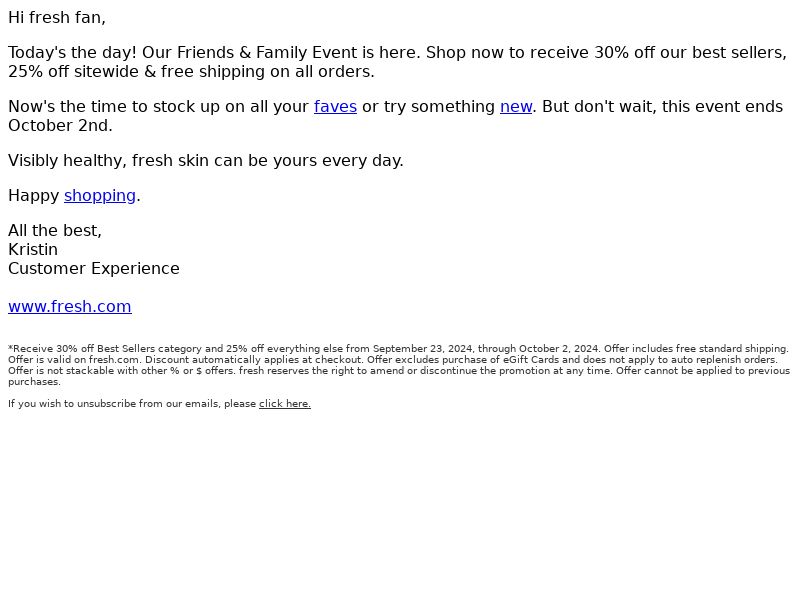Click the word 'Happy' before shopping link
This screenshot has height=600, width=800.
point(34,195)
